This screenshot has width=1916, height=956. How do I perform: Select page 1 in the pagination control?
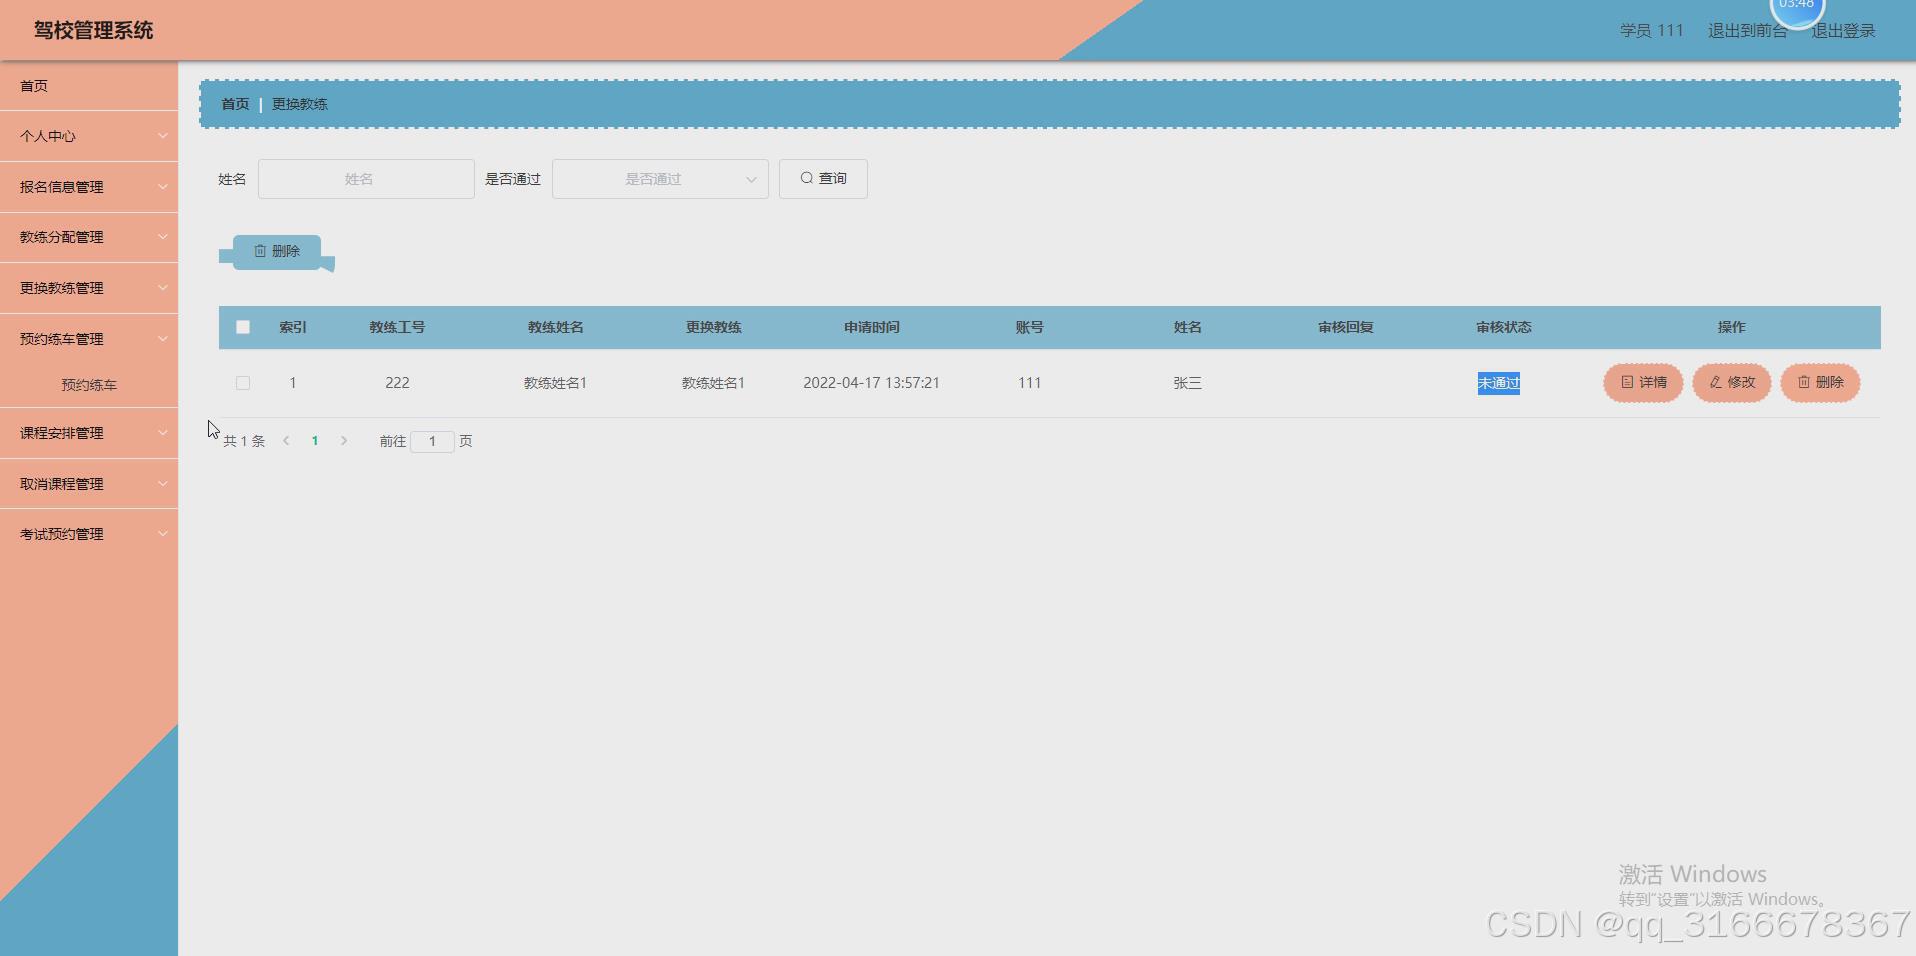click(315, 440)
